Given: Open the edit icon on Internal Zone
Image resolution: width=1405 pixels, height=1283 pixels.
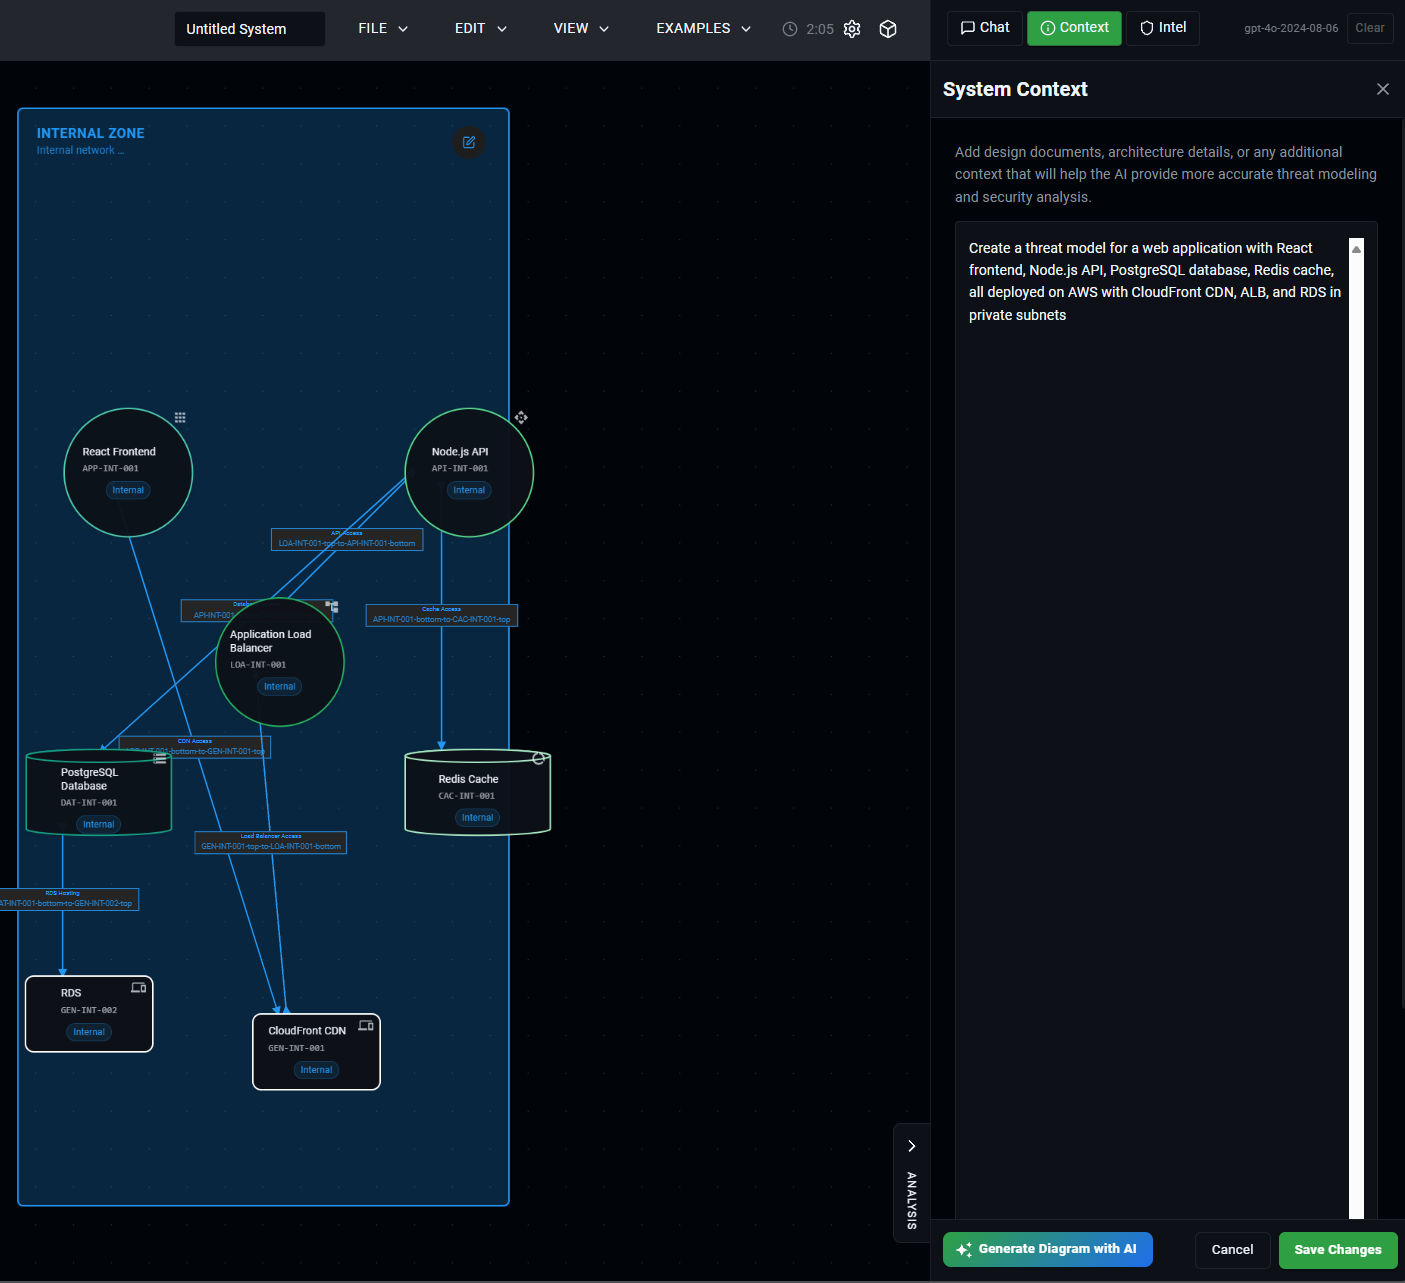Looking at the screenshot, I should point(468,143).
